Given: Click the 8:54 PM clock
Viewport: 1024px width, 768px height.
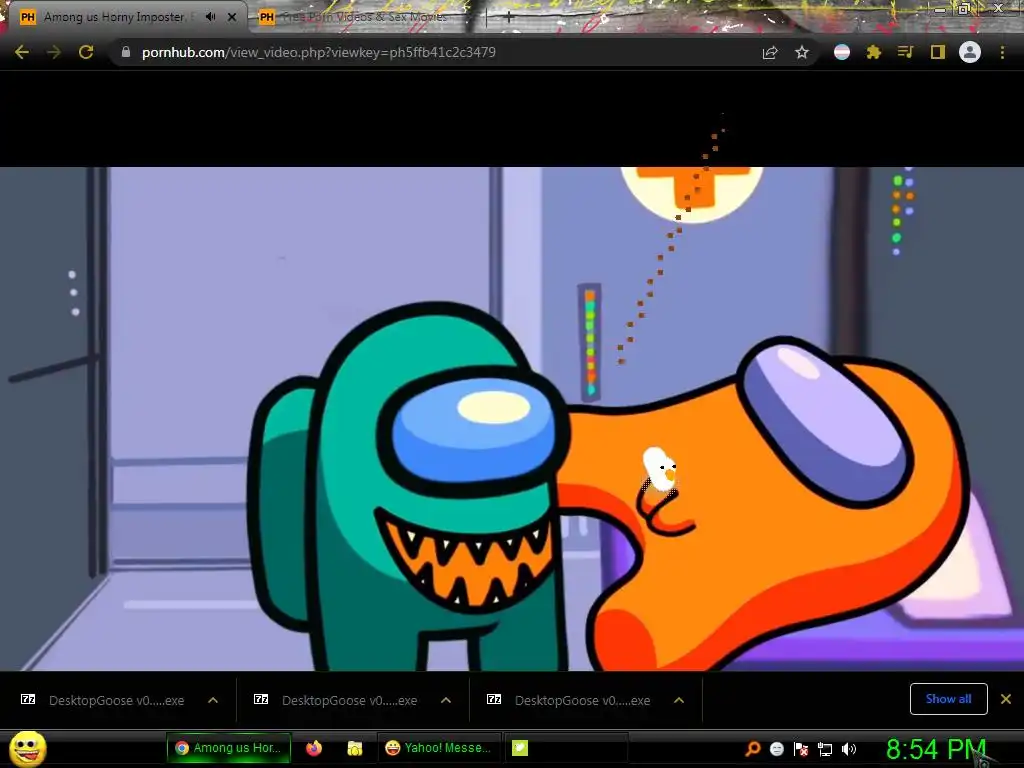Looking at the screenshot, I should [x=936, y=749].
